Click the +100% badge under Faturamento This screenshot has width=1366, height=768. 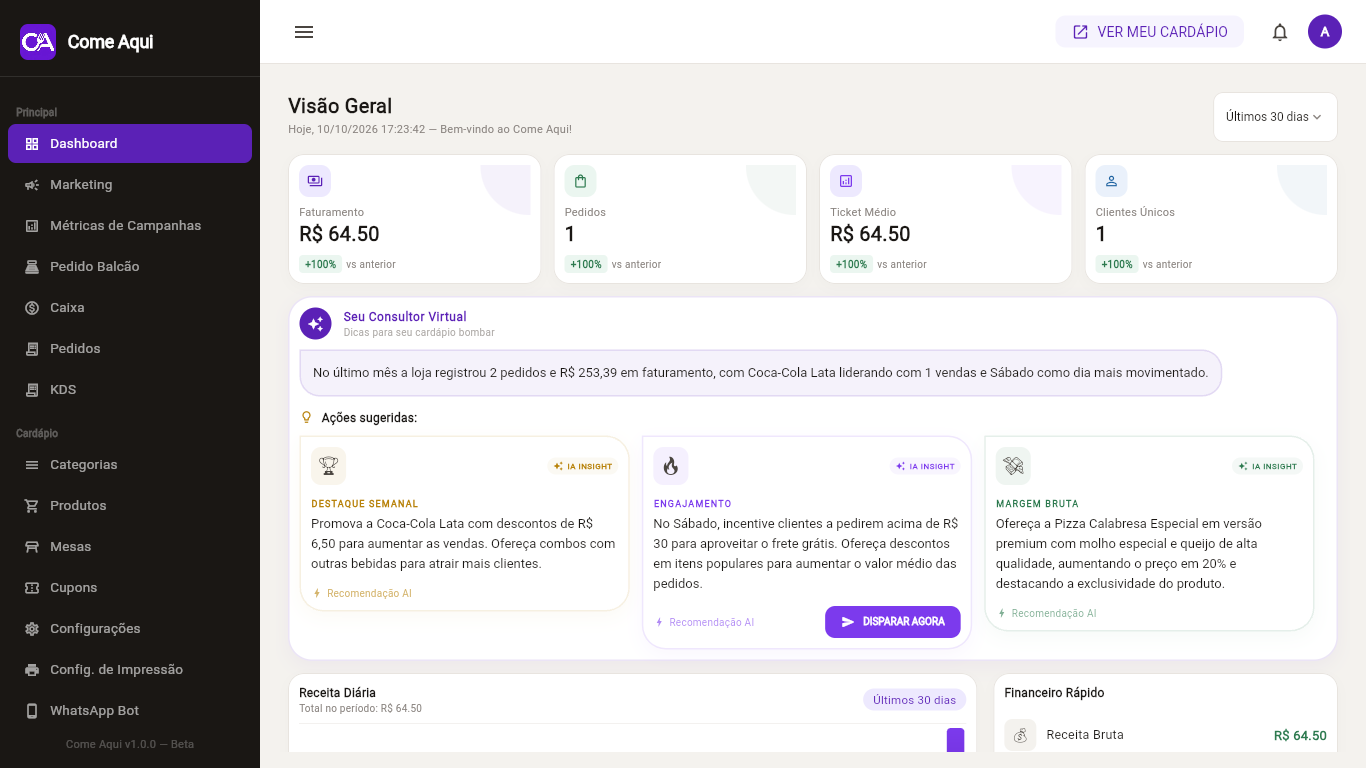coord(320,264)
